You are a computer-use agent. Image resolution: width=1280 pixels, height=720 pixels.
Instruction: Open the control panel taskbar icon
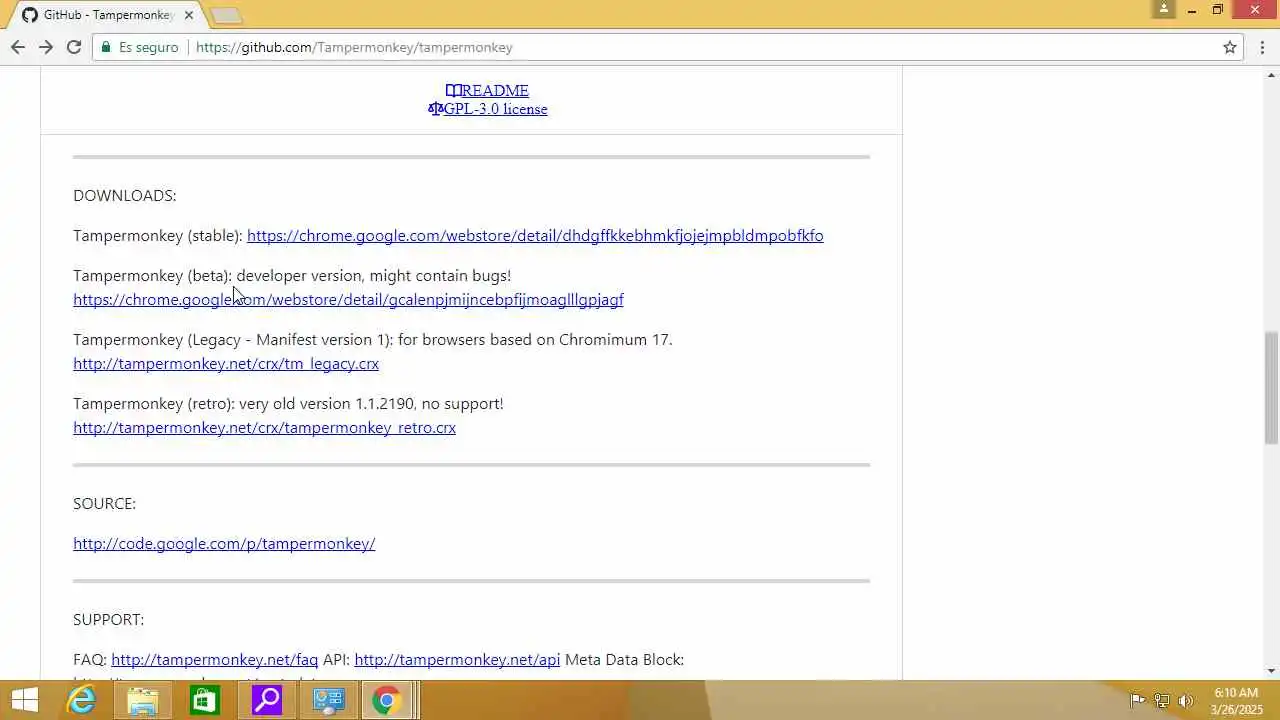[x=328, y=700]
